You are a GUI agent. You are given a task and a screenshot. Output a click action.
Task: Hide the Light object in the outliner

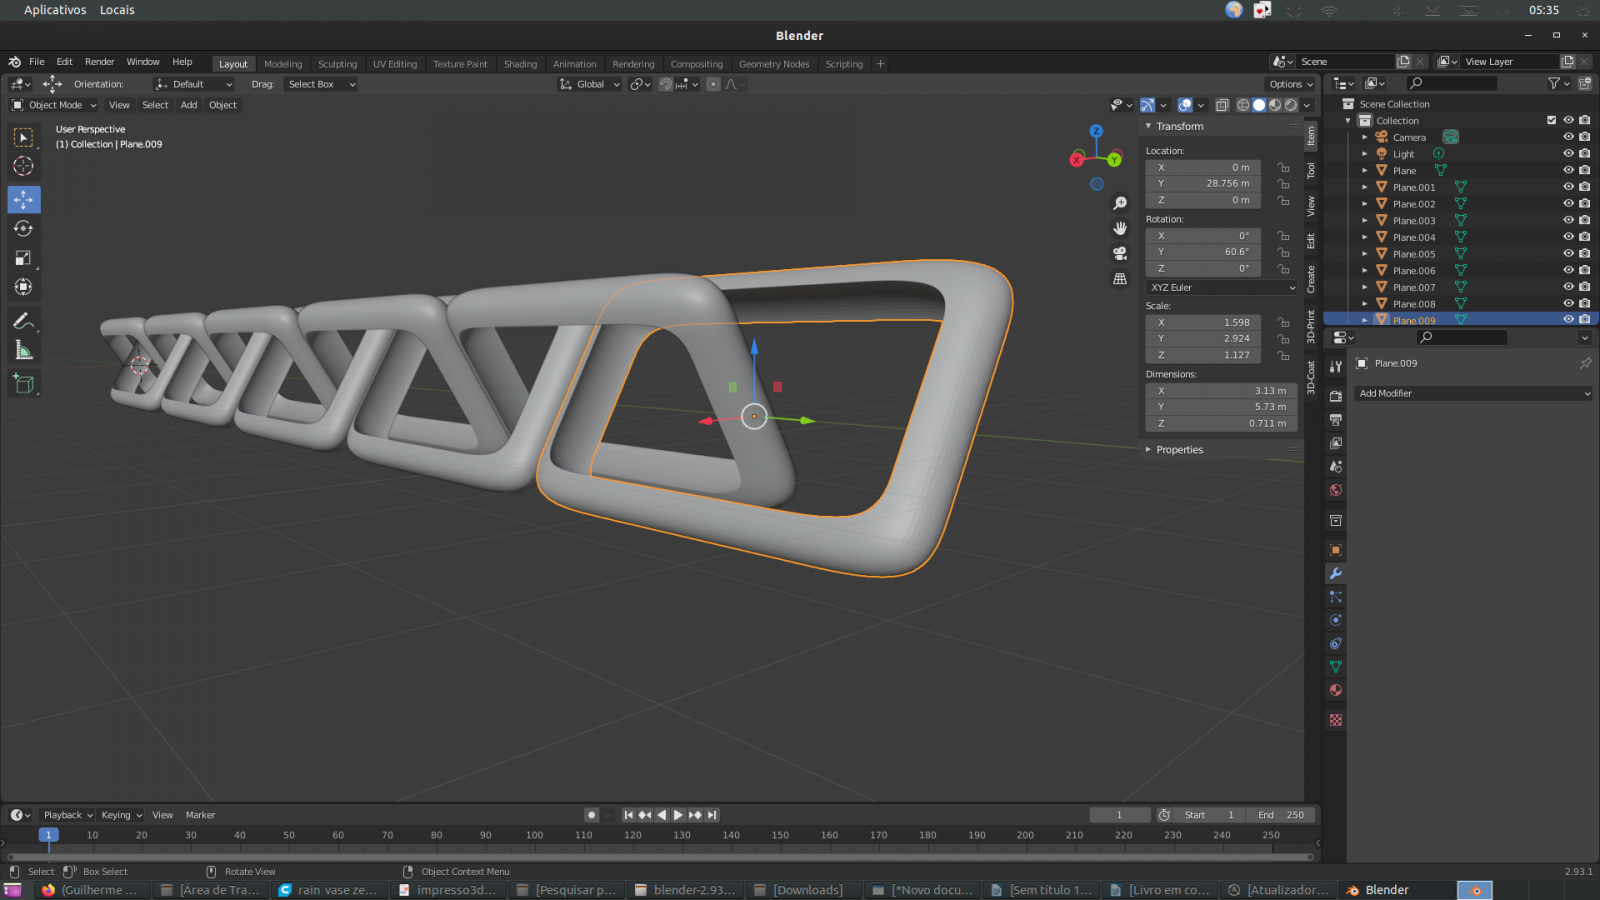[x=1568, y=153]
